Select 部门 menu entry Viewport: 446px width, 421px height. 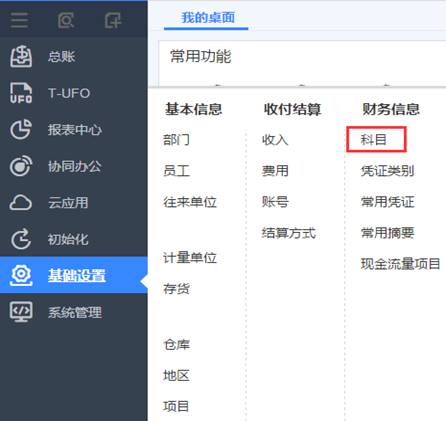(176, 139)
